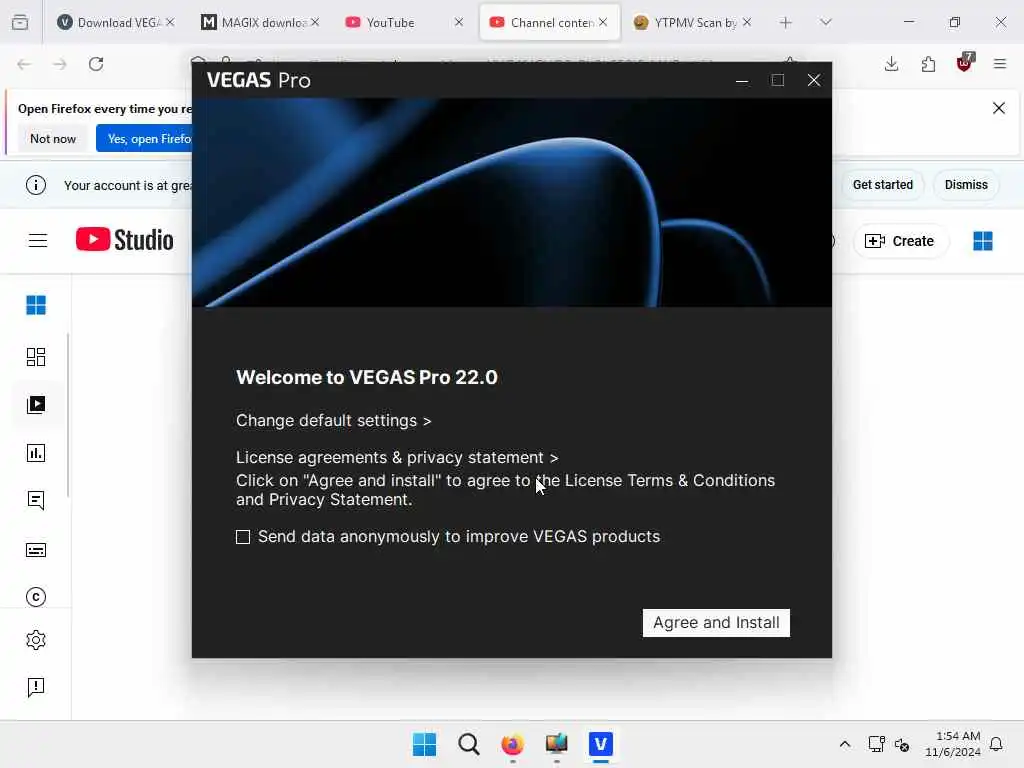Viewport: 1024px width, 768px height.
Task: Click the YouTube Studio logo
Action: (x=124, y=240)
